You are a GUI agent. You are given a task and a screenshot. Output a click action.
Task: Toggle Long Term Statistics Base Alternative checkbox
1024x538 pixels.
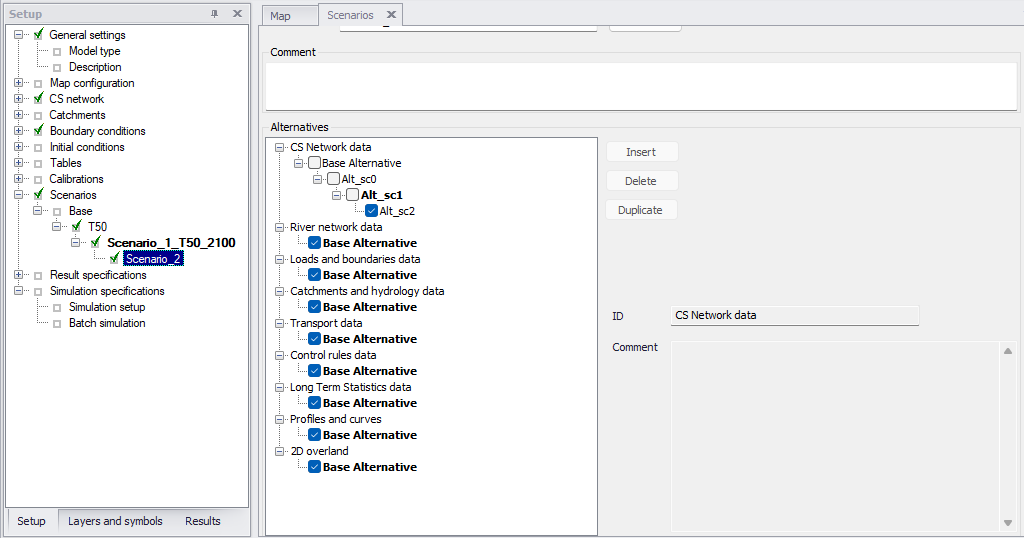(x=314, y=403)
